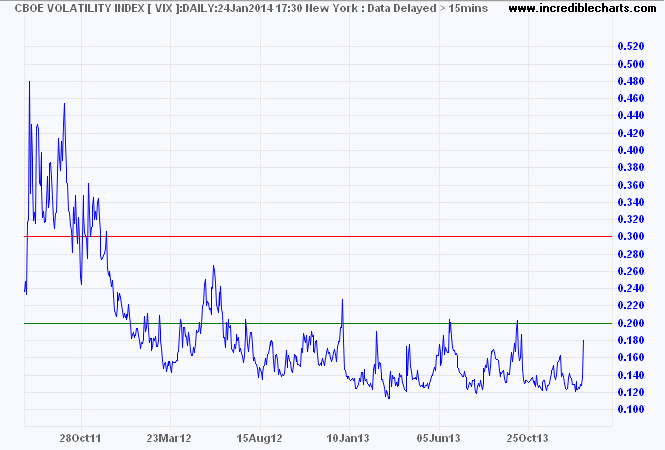This screenshot has height=450, width=665.
Task: Select the 0.200 price axis label
Action: (631, 323)
